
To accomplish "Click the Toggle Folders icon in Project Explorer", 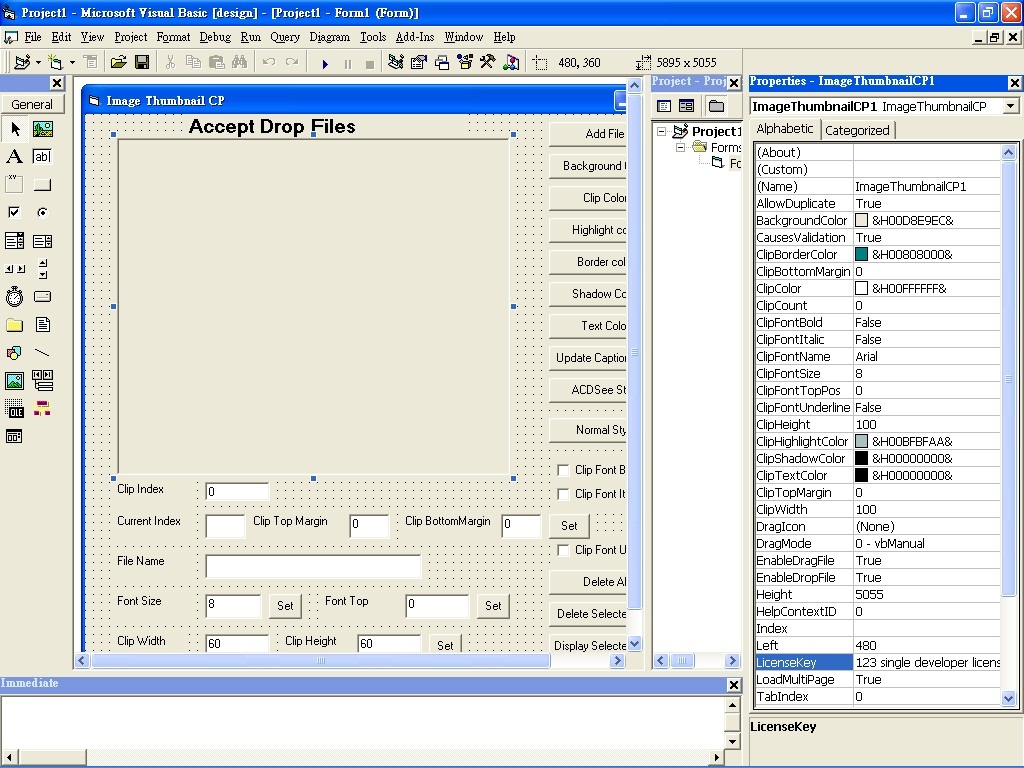I will tap(716, 106).
